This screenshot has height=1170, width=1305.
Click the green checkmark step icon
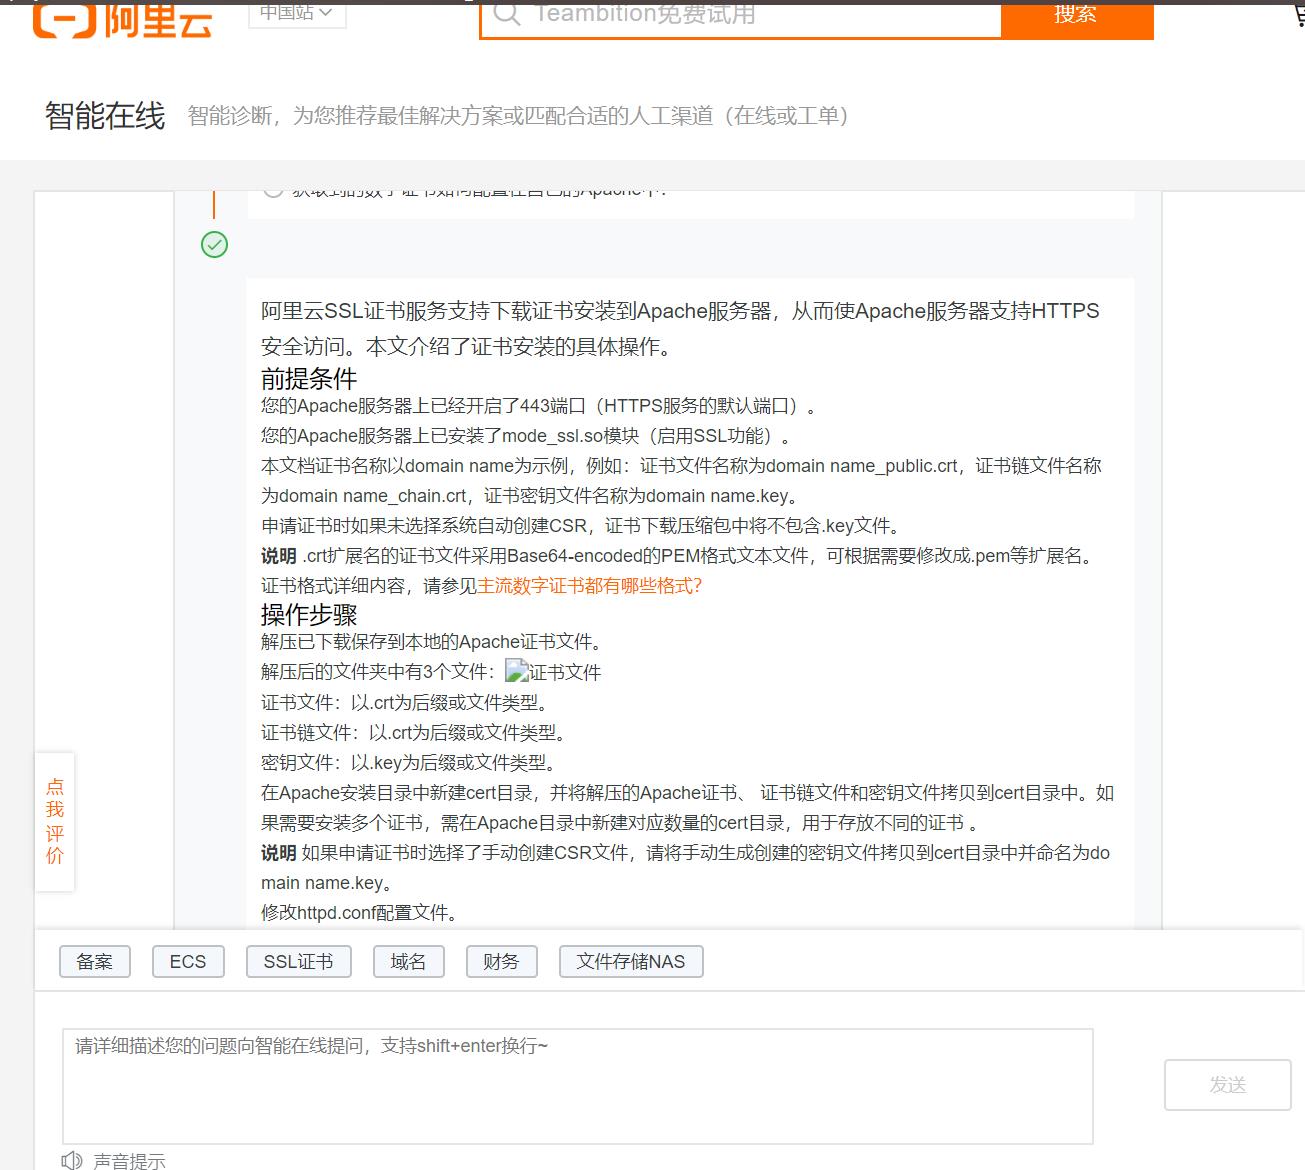pos(214,244)
